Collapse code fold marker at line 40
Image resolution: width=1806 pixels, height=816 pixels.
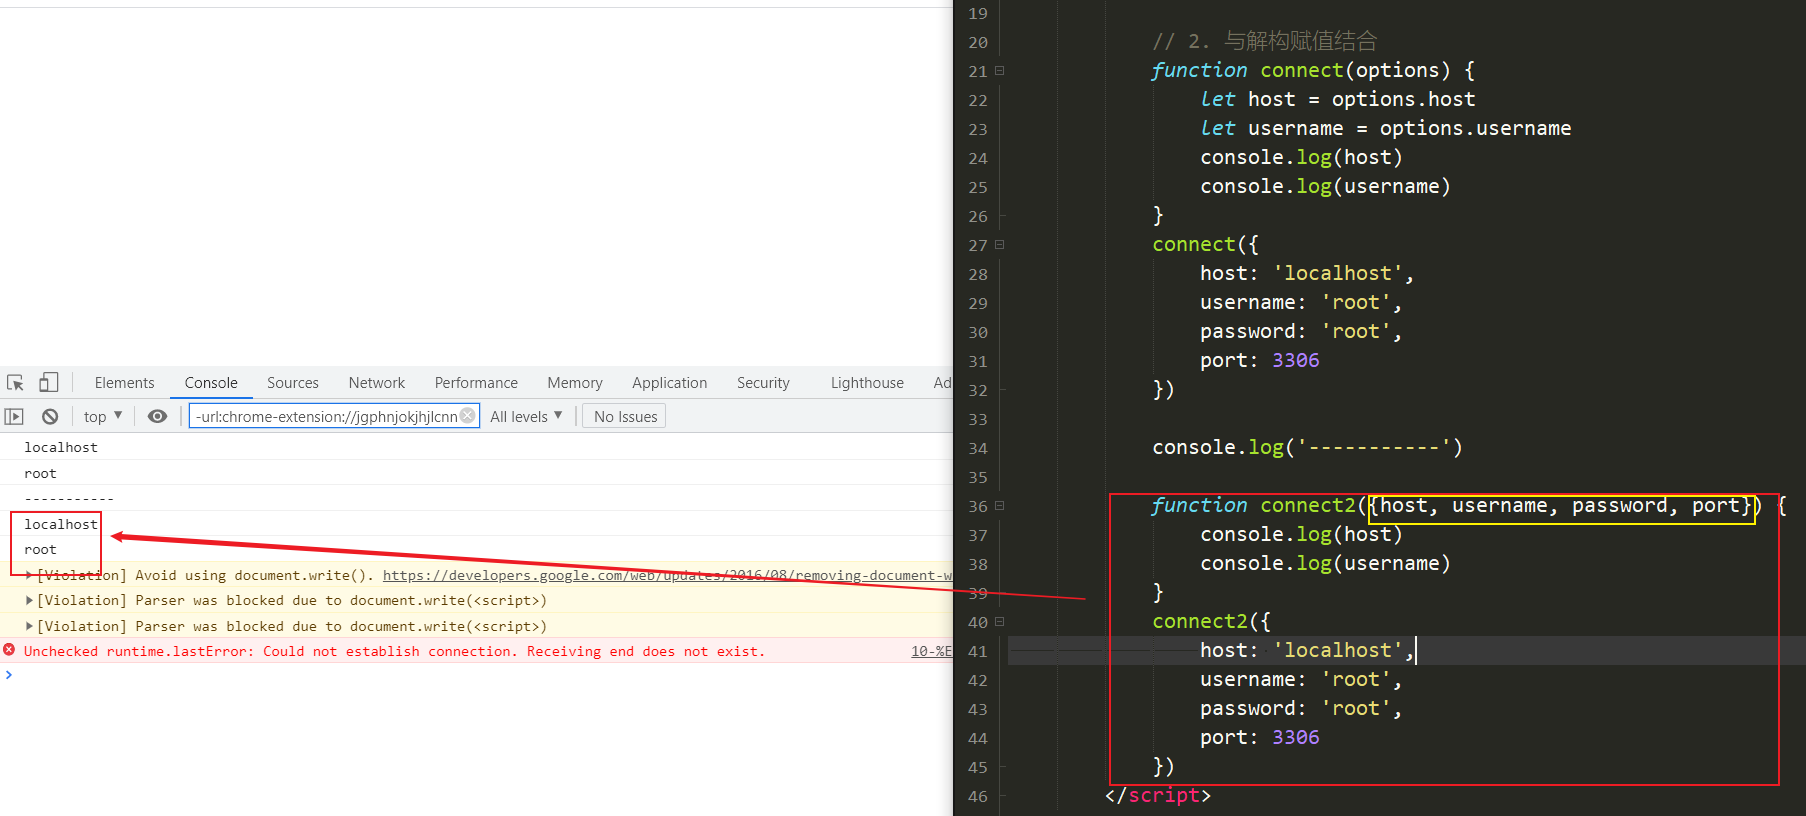click(999, 622)
